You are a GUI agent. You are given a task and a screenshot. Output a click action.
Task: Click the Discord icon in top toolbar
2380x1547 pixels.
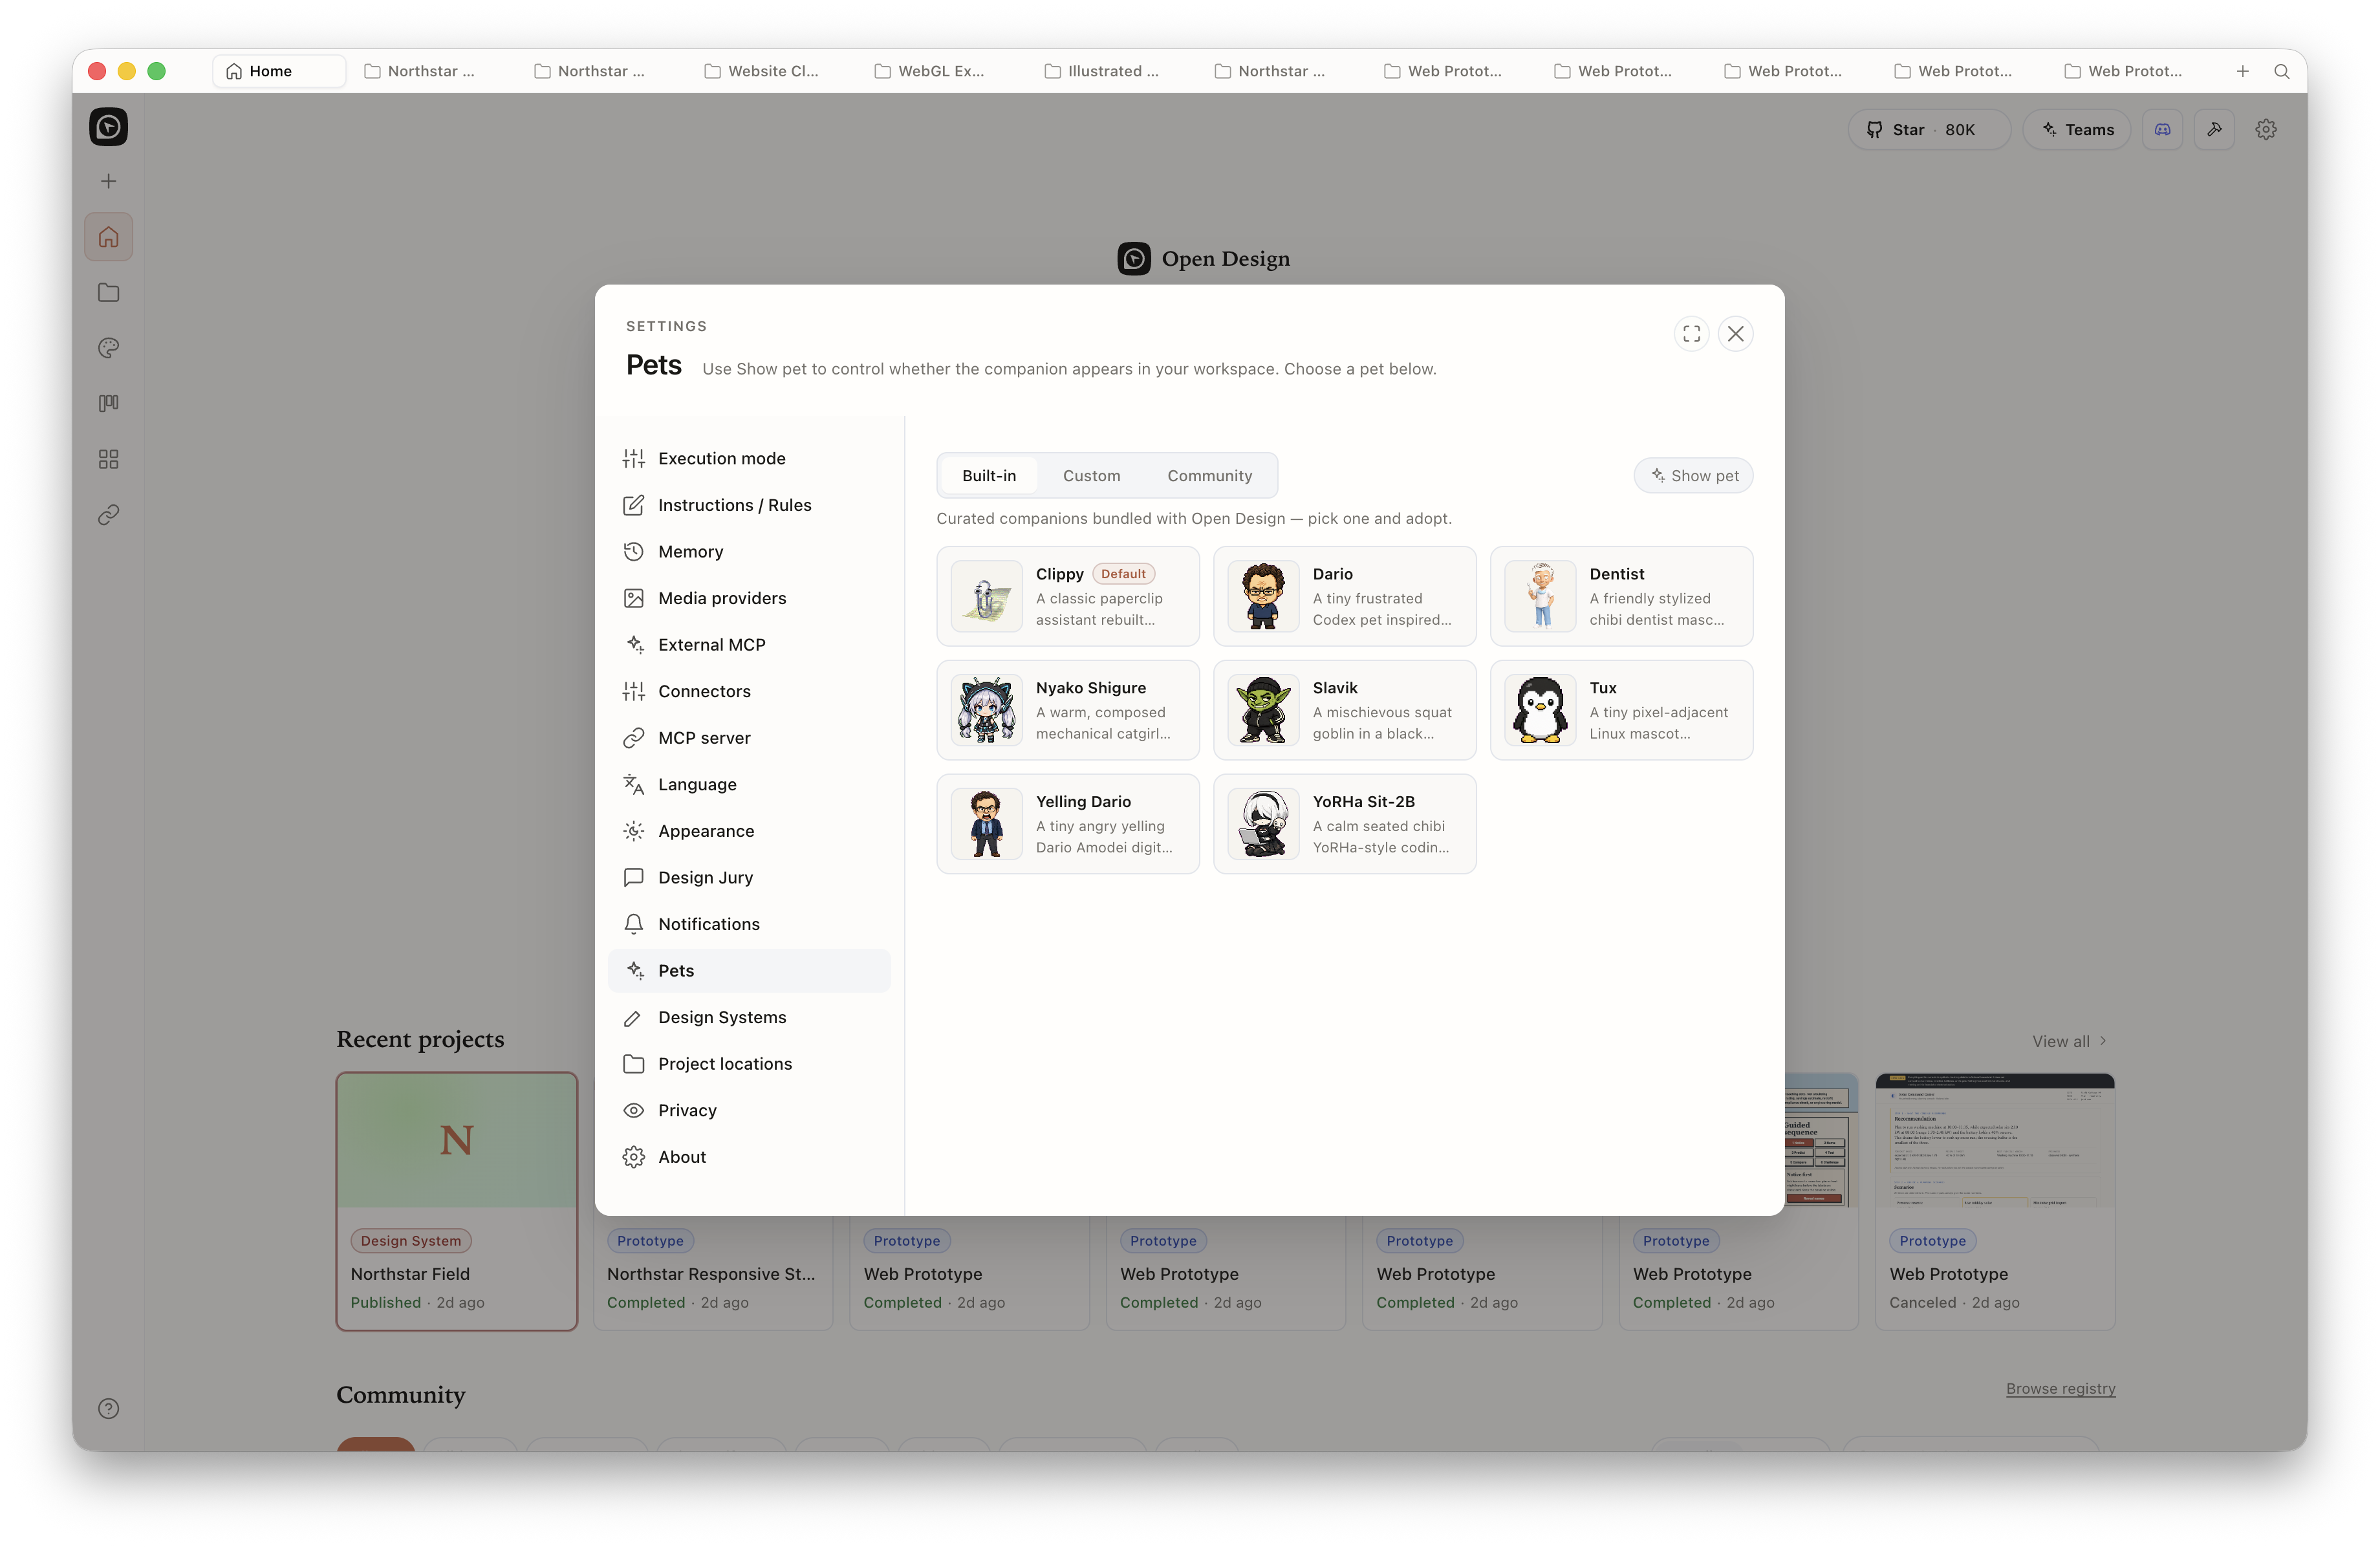click(2162, 130)
